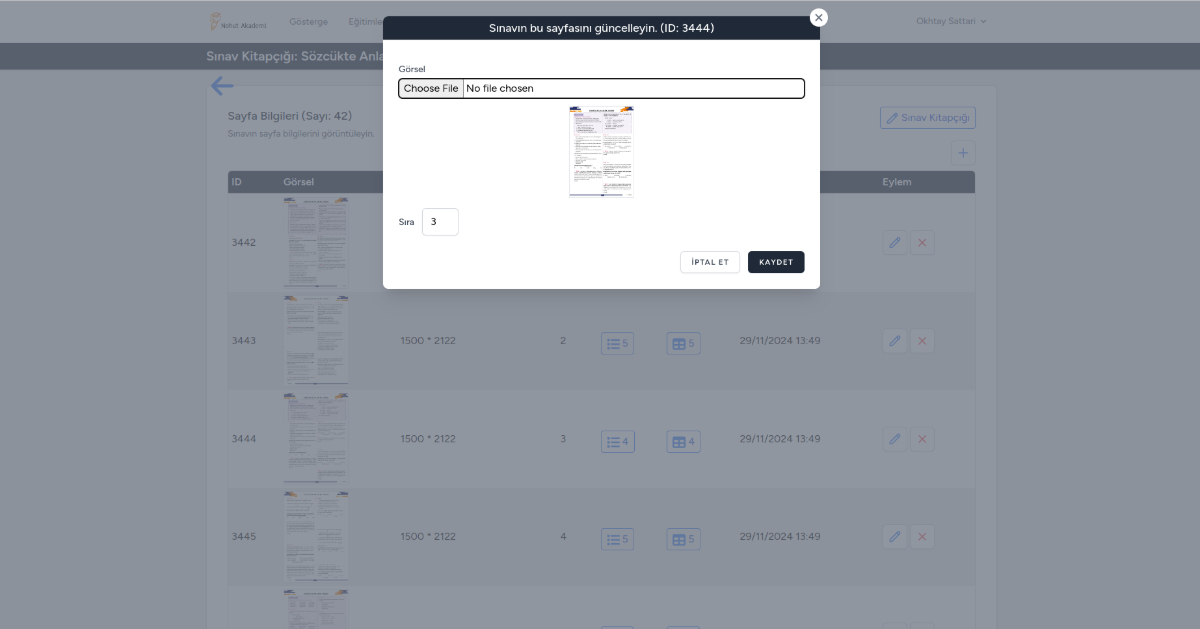Open the table icon with 4 in row 3444

point(683,441)
